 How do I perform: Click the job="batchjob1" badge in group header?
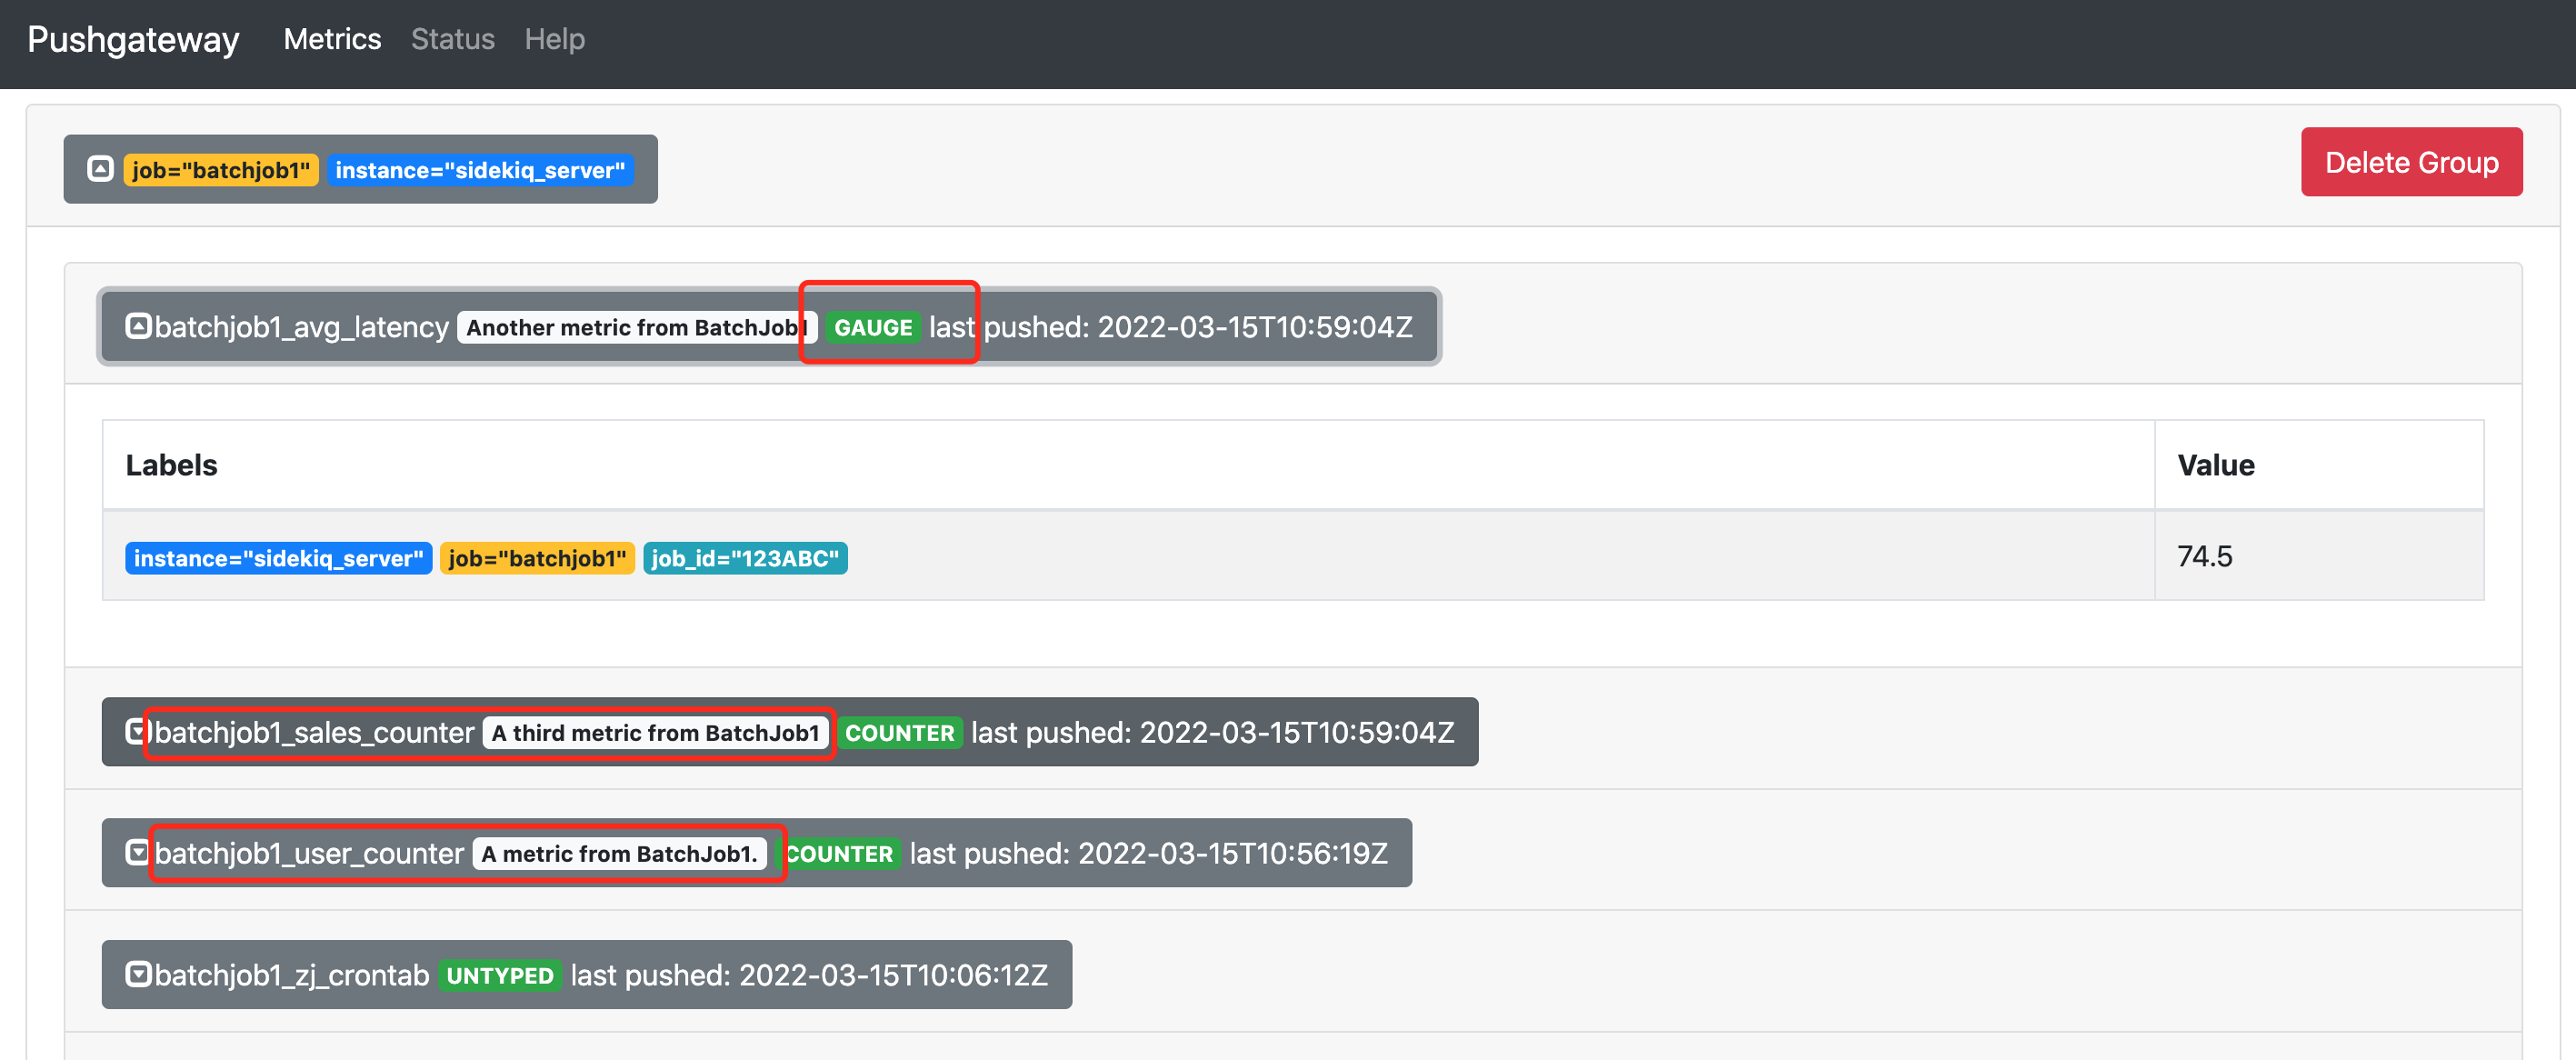pyautogui.click(x=221, y=170)
